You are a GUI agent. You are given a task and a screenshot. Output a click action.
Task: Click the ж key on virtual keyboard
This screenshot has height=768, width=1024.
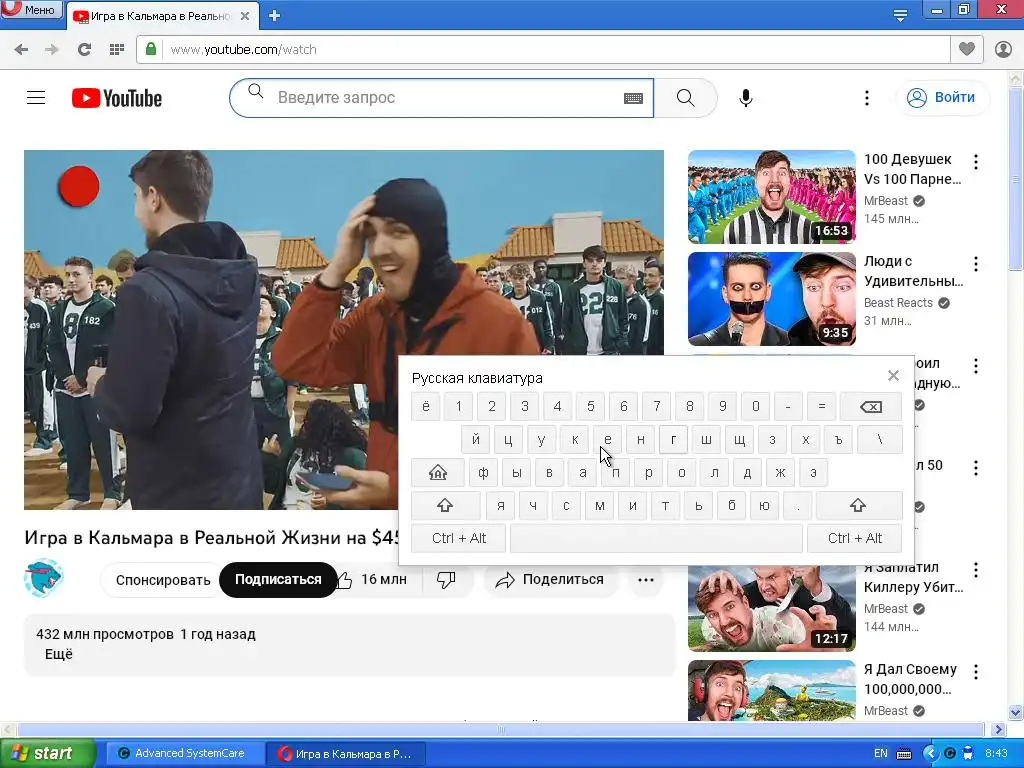(780, 473)
